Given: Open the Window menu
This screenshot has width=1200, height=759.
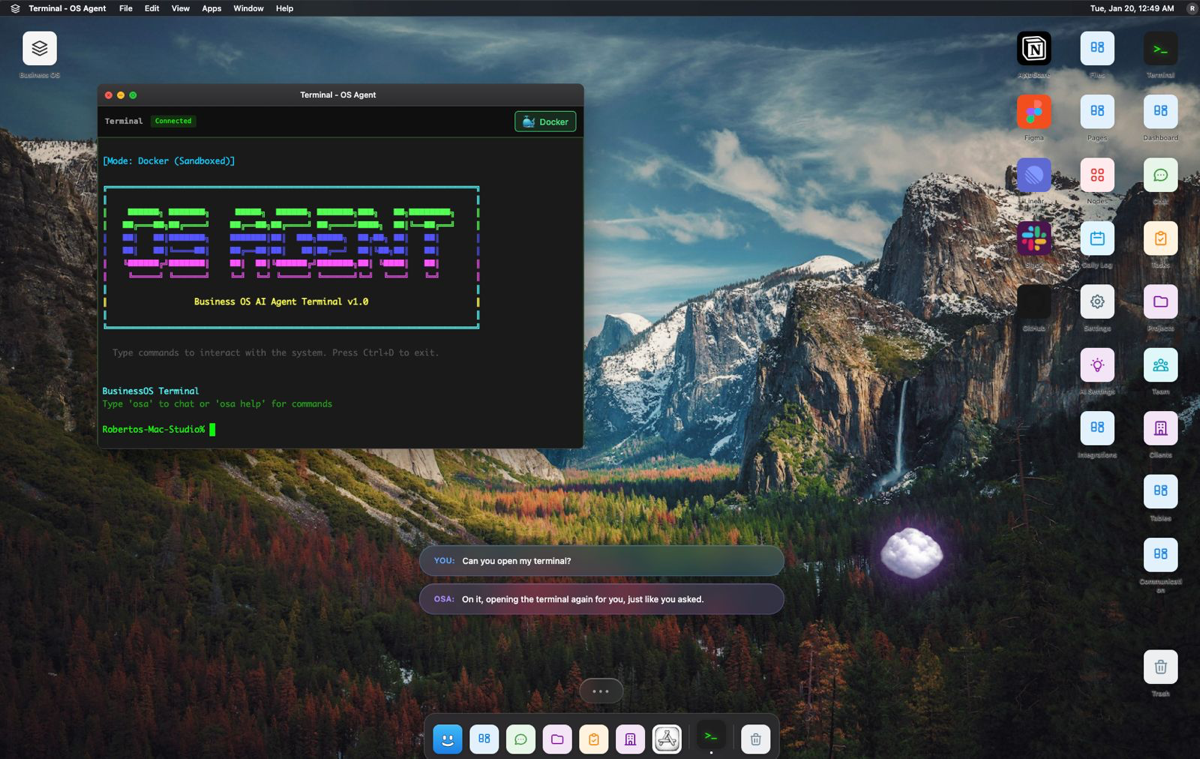Looking at the screenshot, I should [x=248, y=8].
